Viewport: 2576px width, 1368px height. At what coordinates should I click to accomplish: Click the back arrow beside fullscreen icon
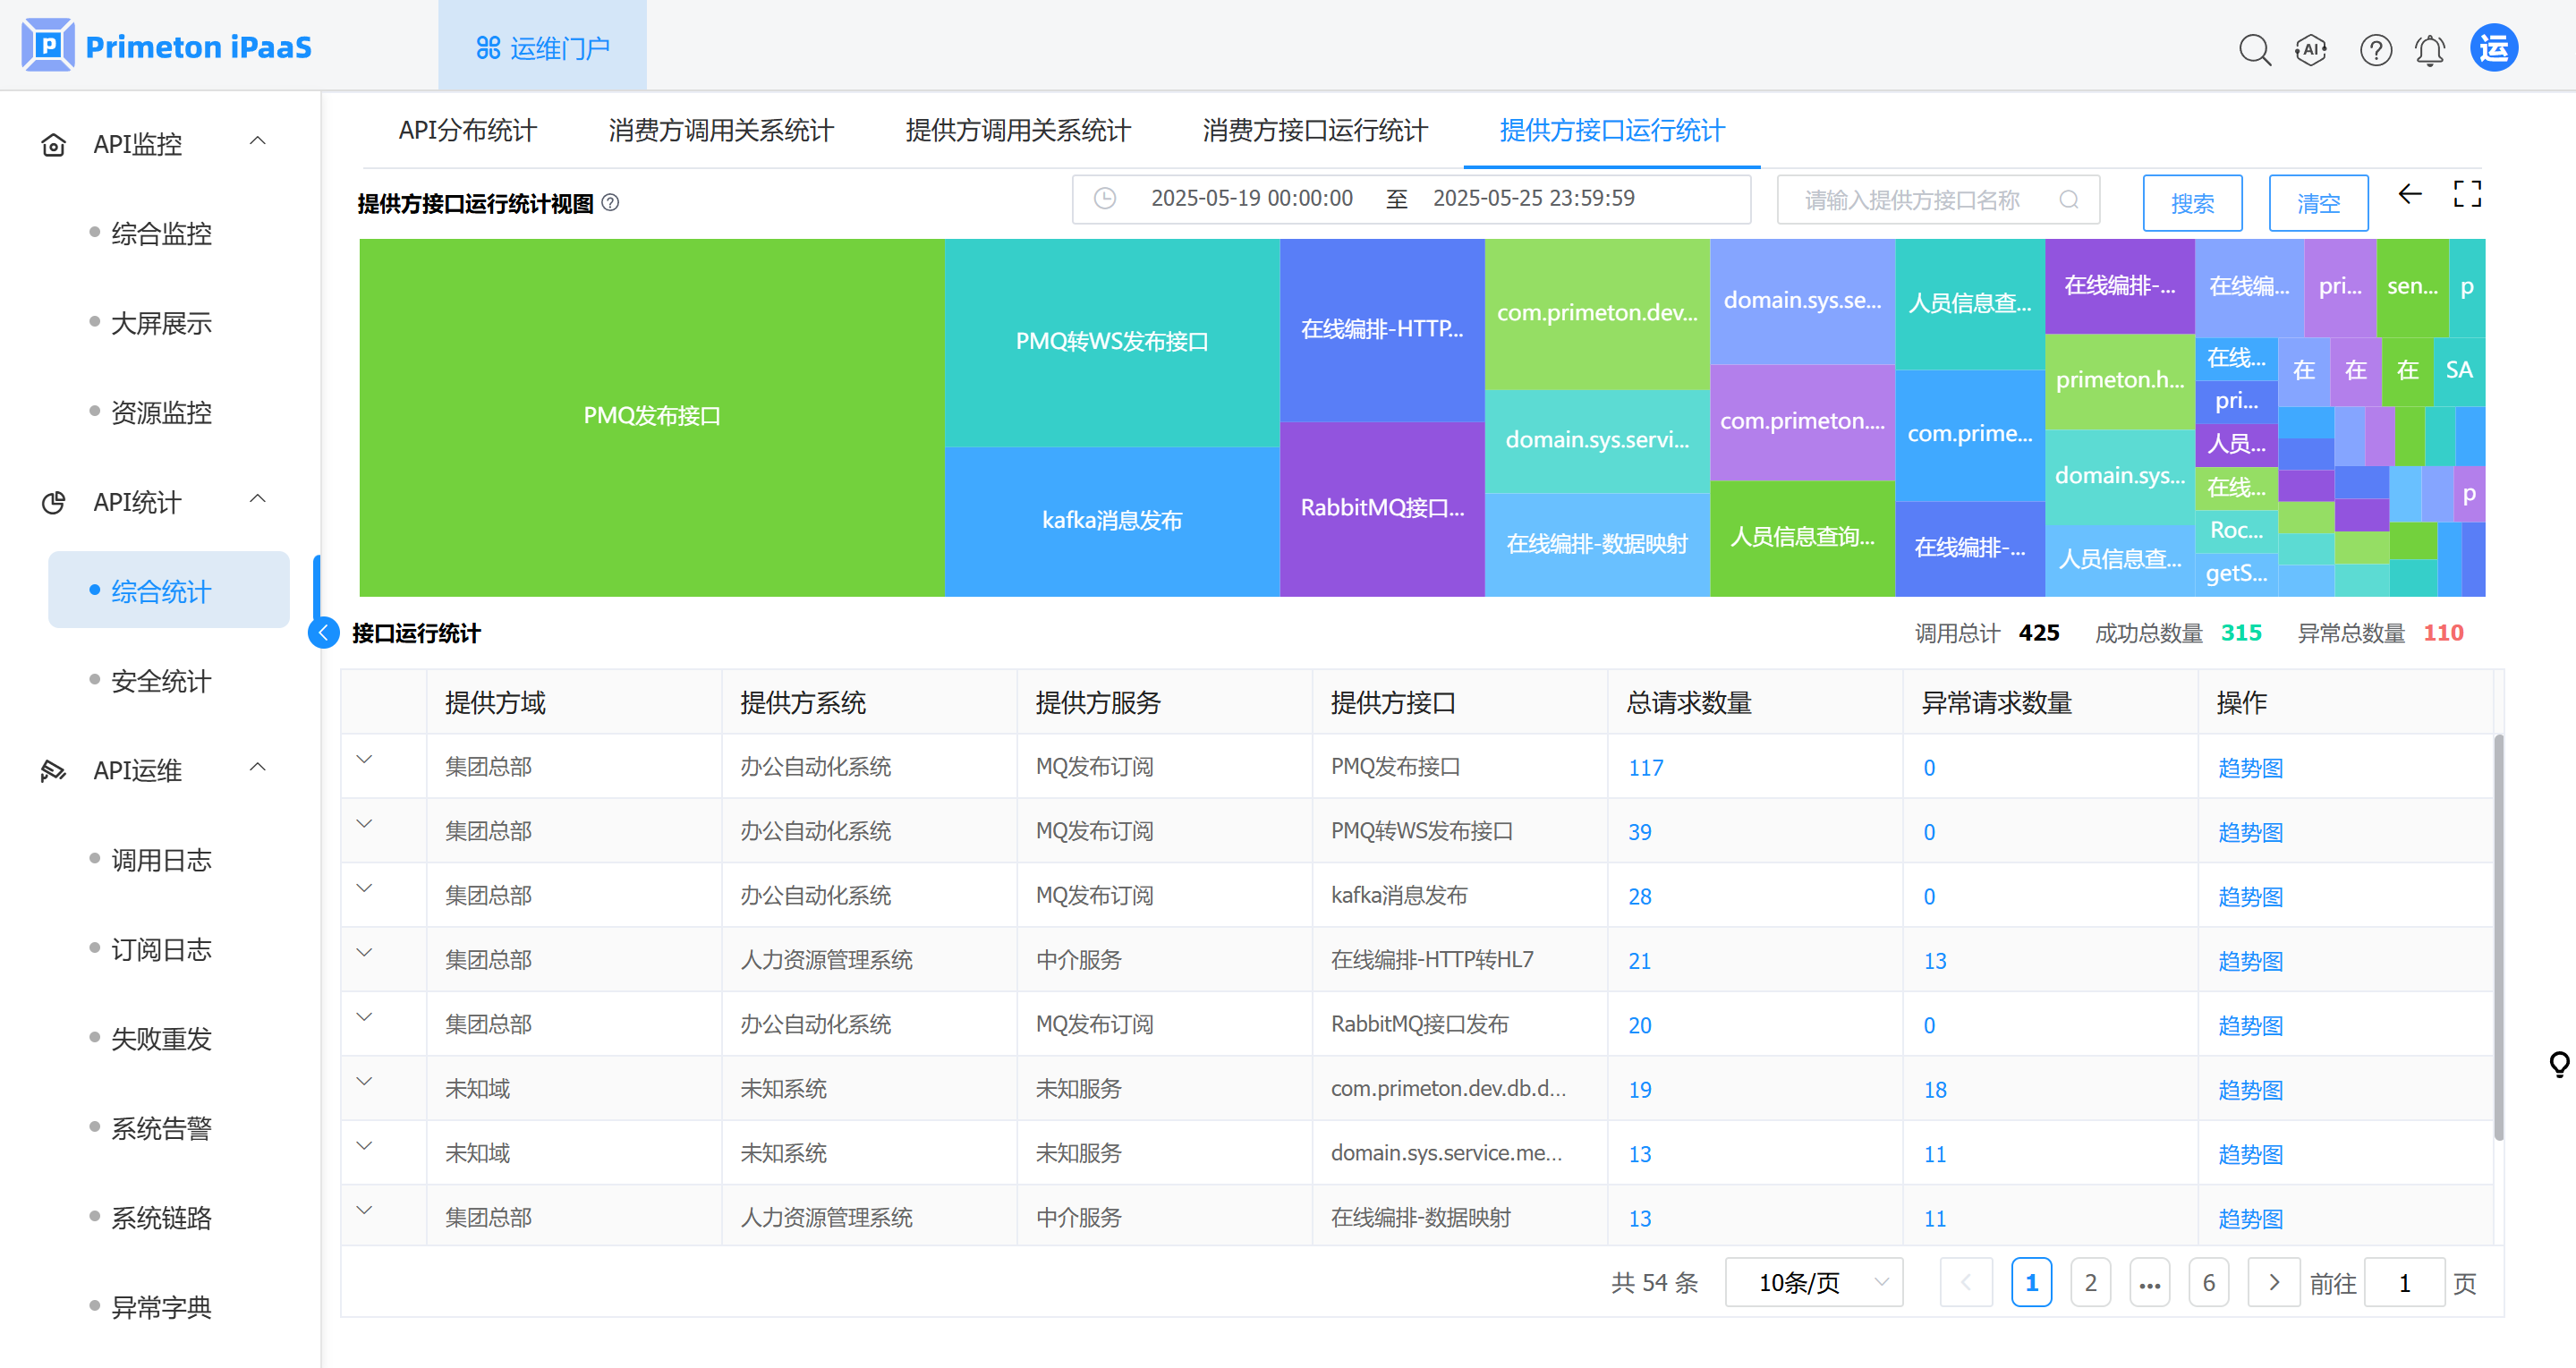(2410, 194)
